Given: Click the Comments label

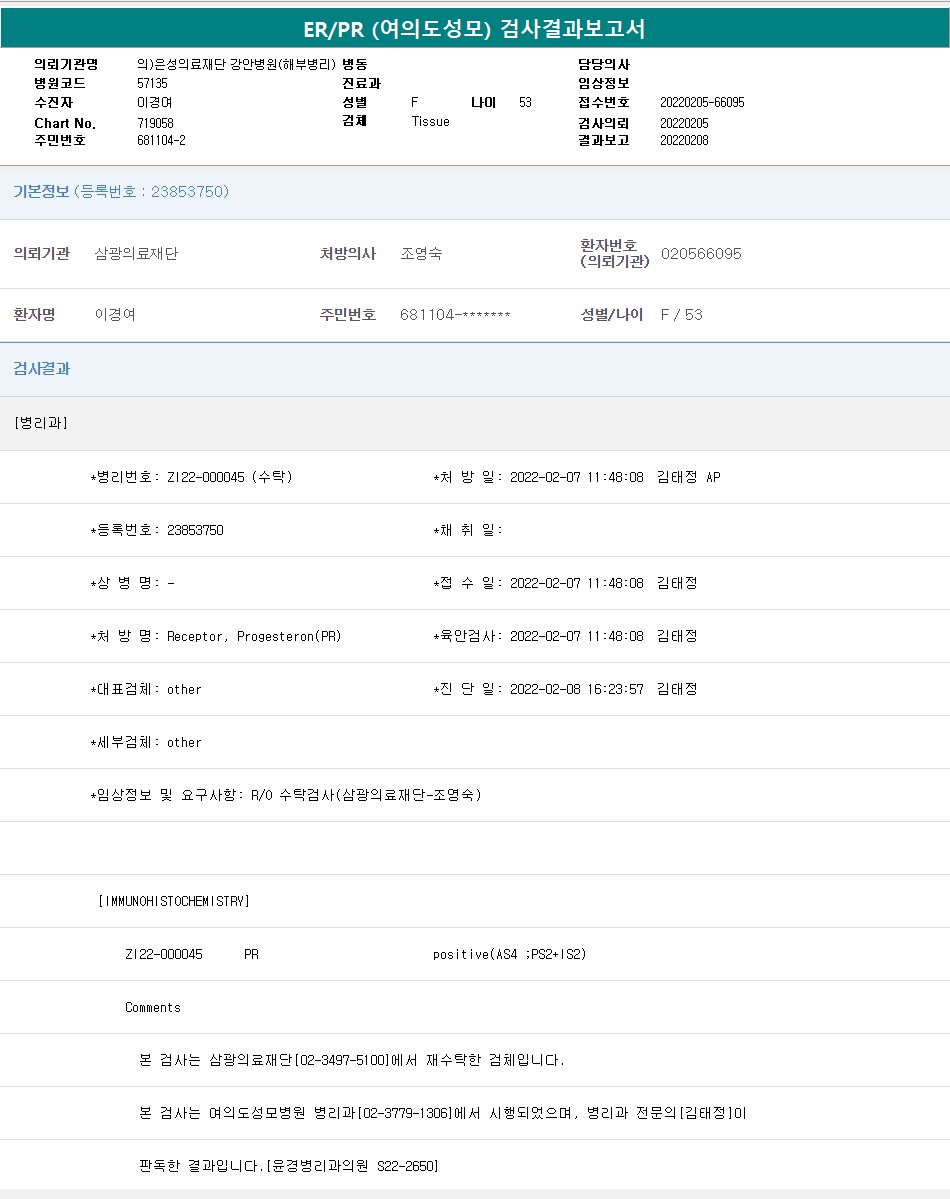Looking at the screenshot, I should point(153,1008).
